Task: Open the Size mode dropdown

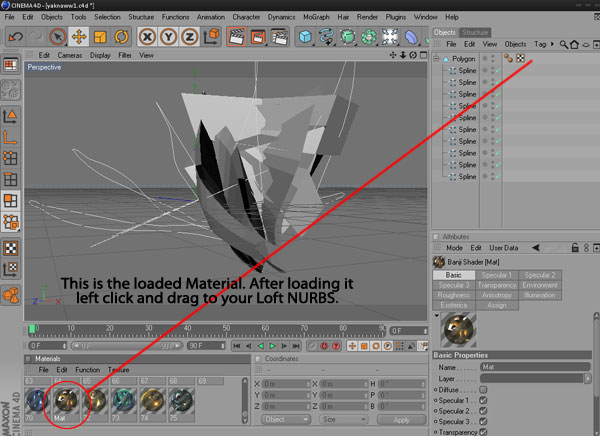Action: [x=343, y=420]
